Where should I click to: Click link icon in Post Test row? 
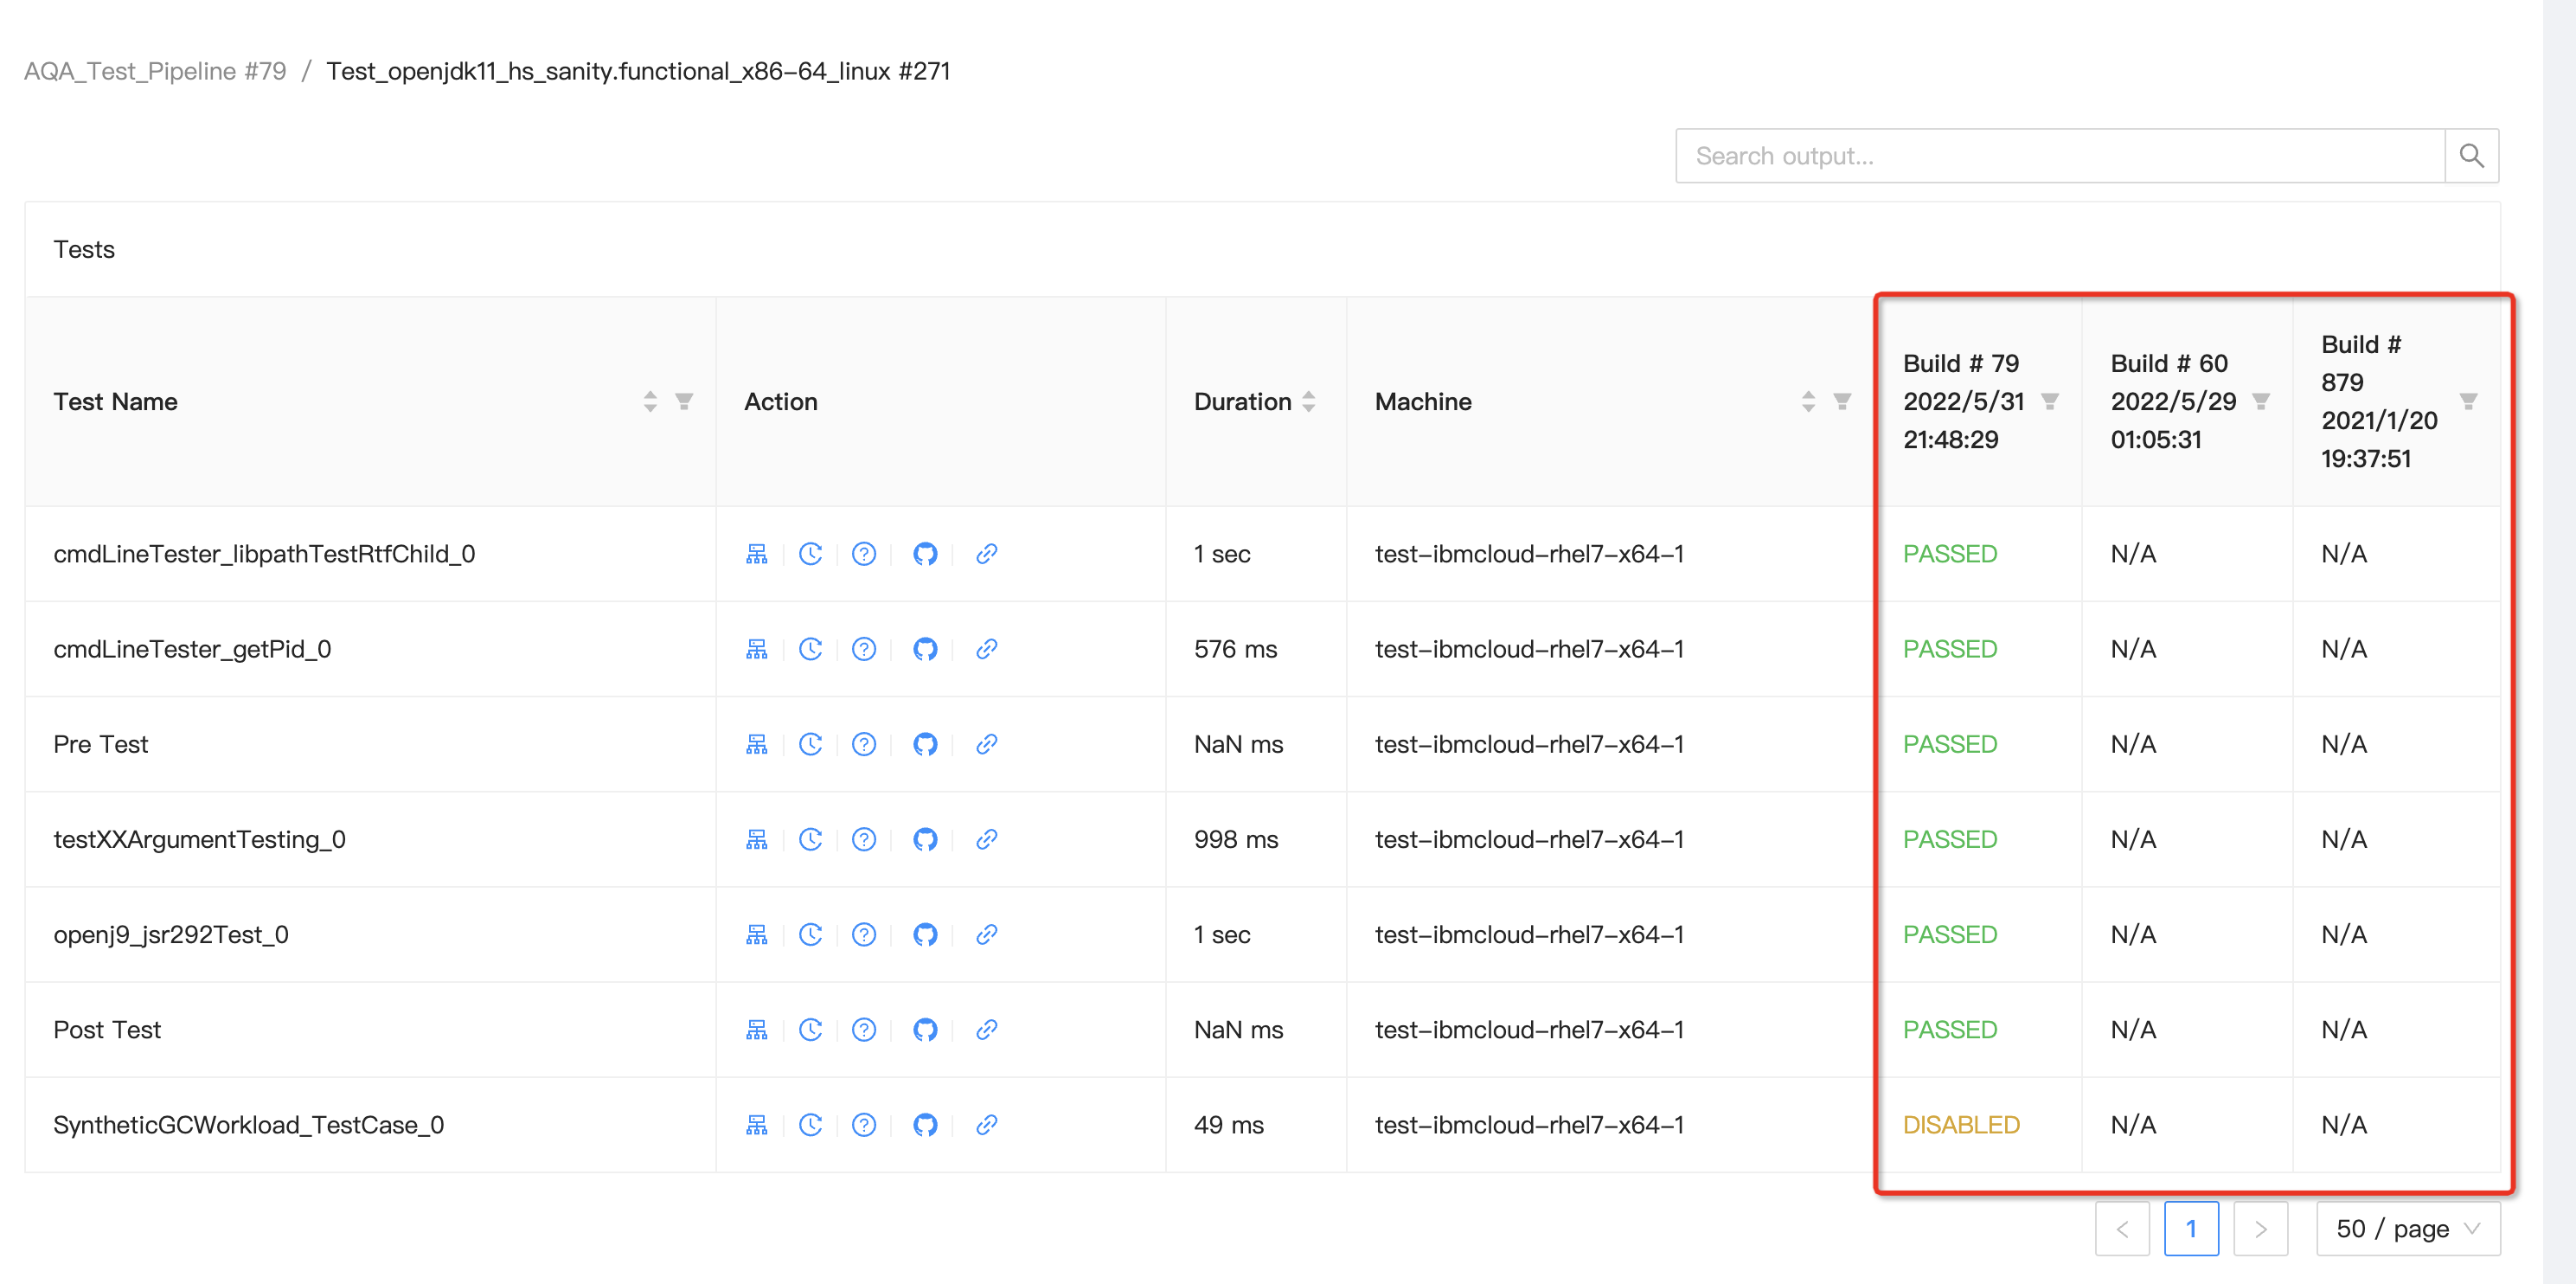[x=986, y=1029]
